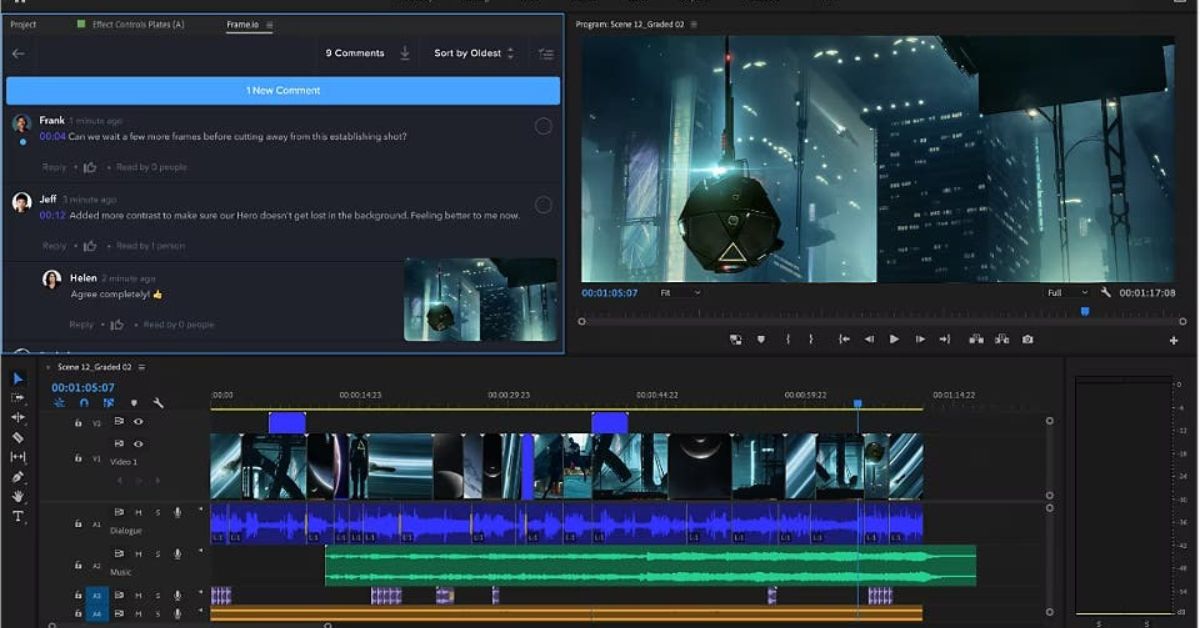Mark Frank's comment as complete
Viewport: 1200px width, 628px height.
coord(543,126)
